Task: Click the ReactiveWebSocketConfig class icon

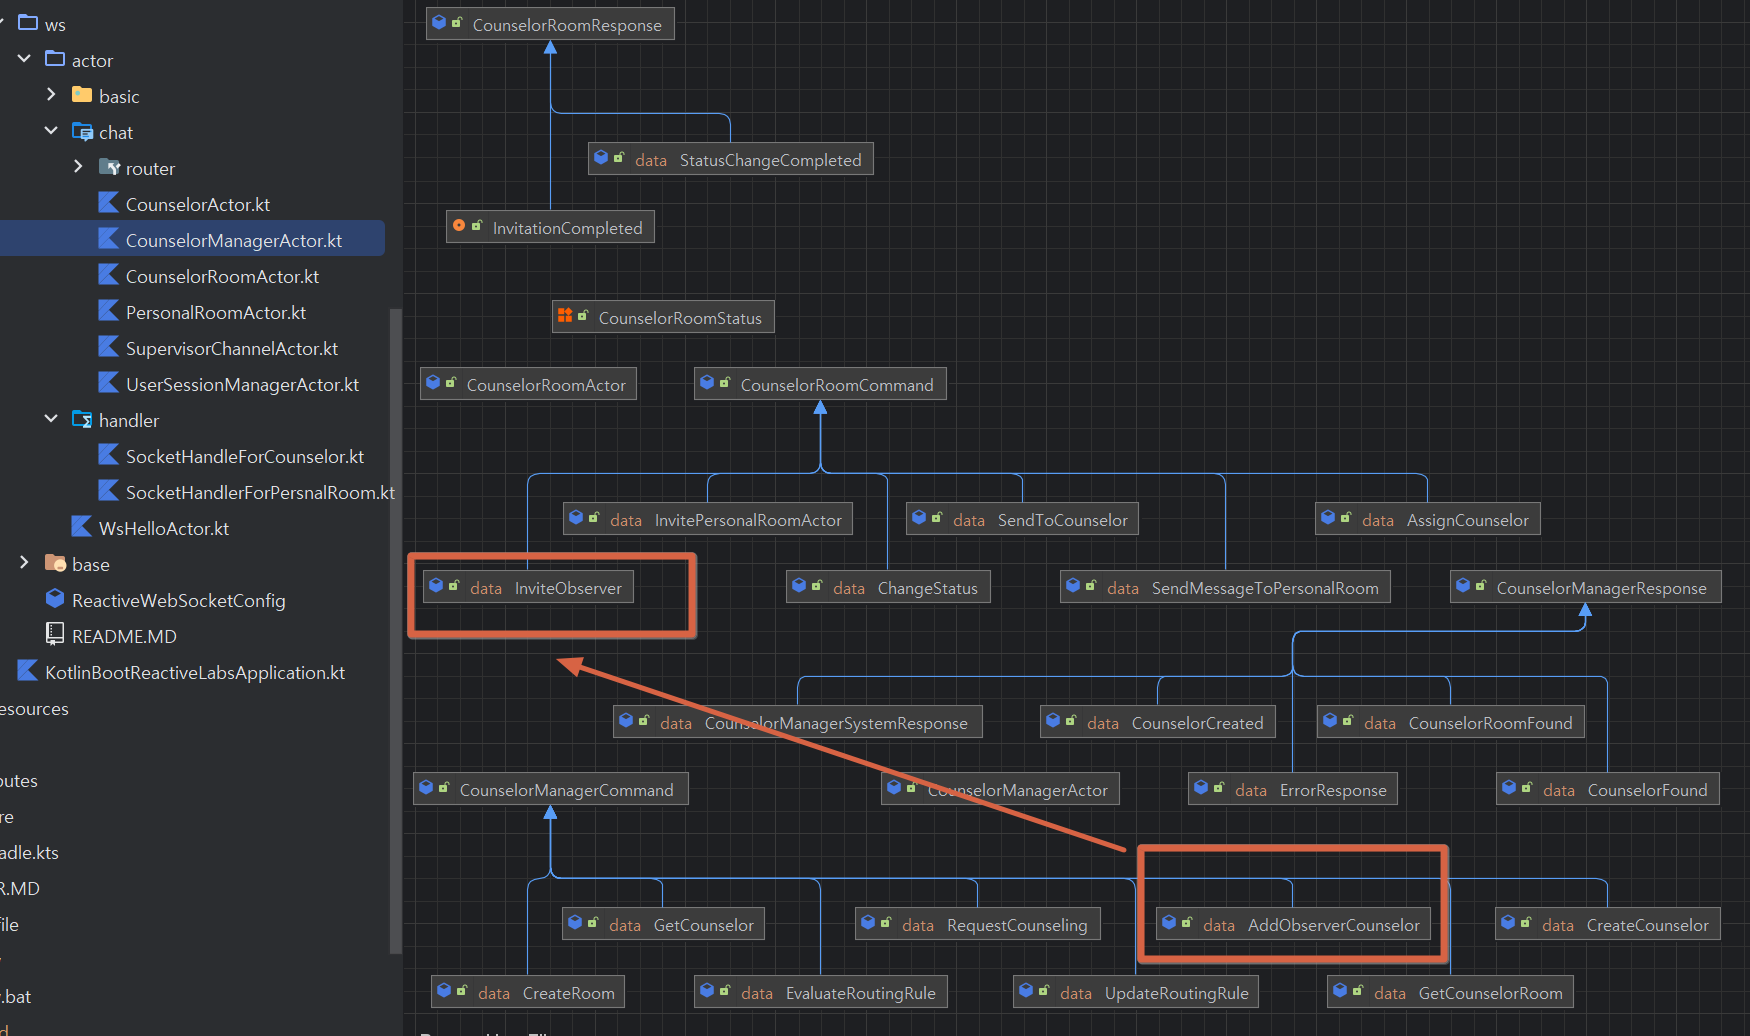Action: click(x=56, y=600)
